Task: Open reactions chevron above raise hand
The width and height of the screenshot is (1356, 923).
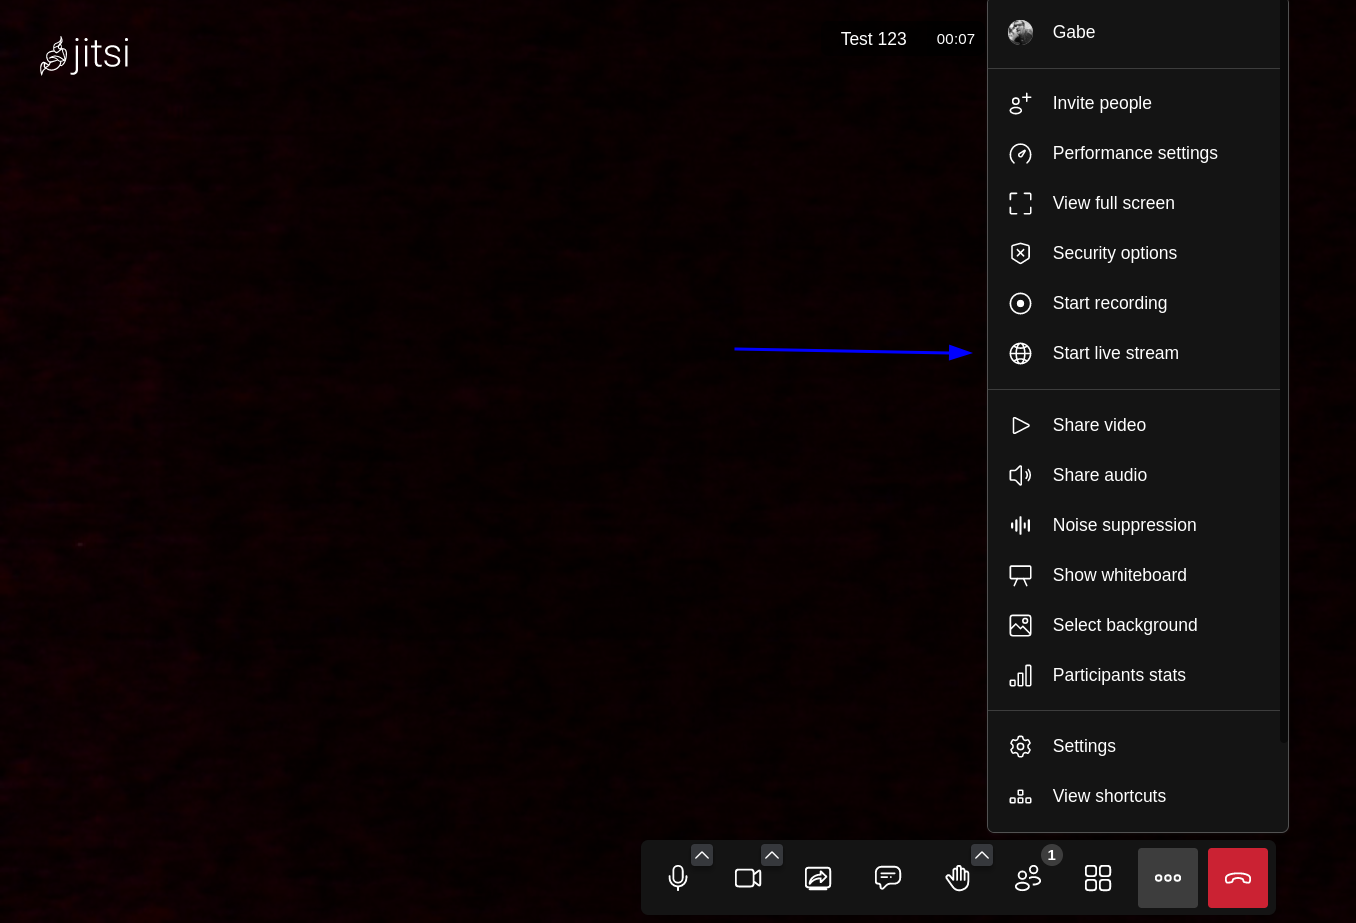Action: tap(982, 855)
